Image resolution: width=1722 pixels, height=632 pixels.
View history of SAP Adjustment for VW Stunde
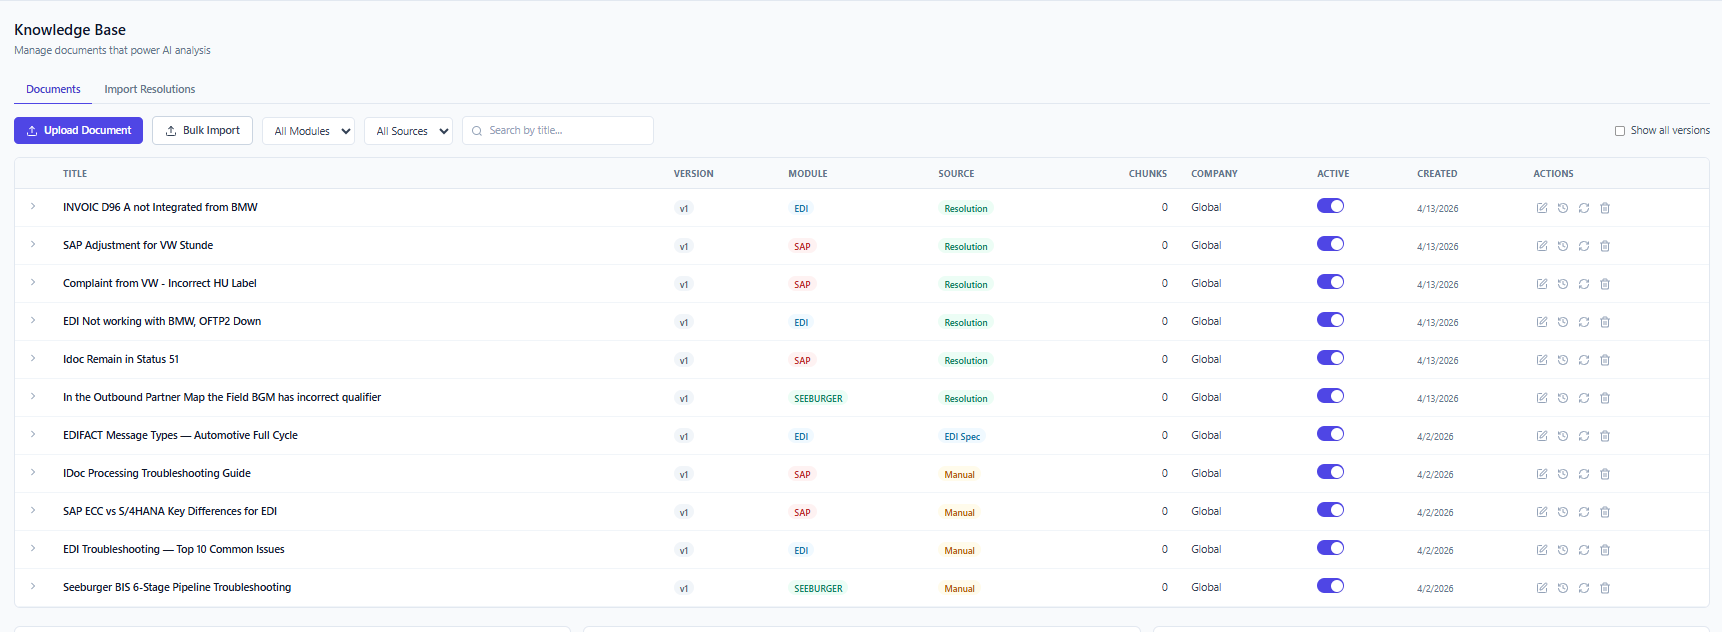click(x=1563, y=246)
